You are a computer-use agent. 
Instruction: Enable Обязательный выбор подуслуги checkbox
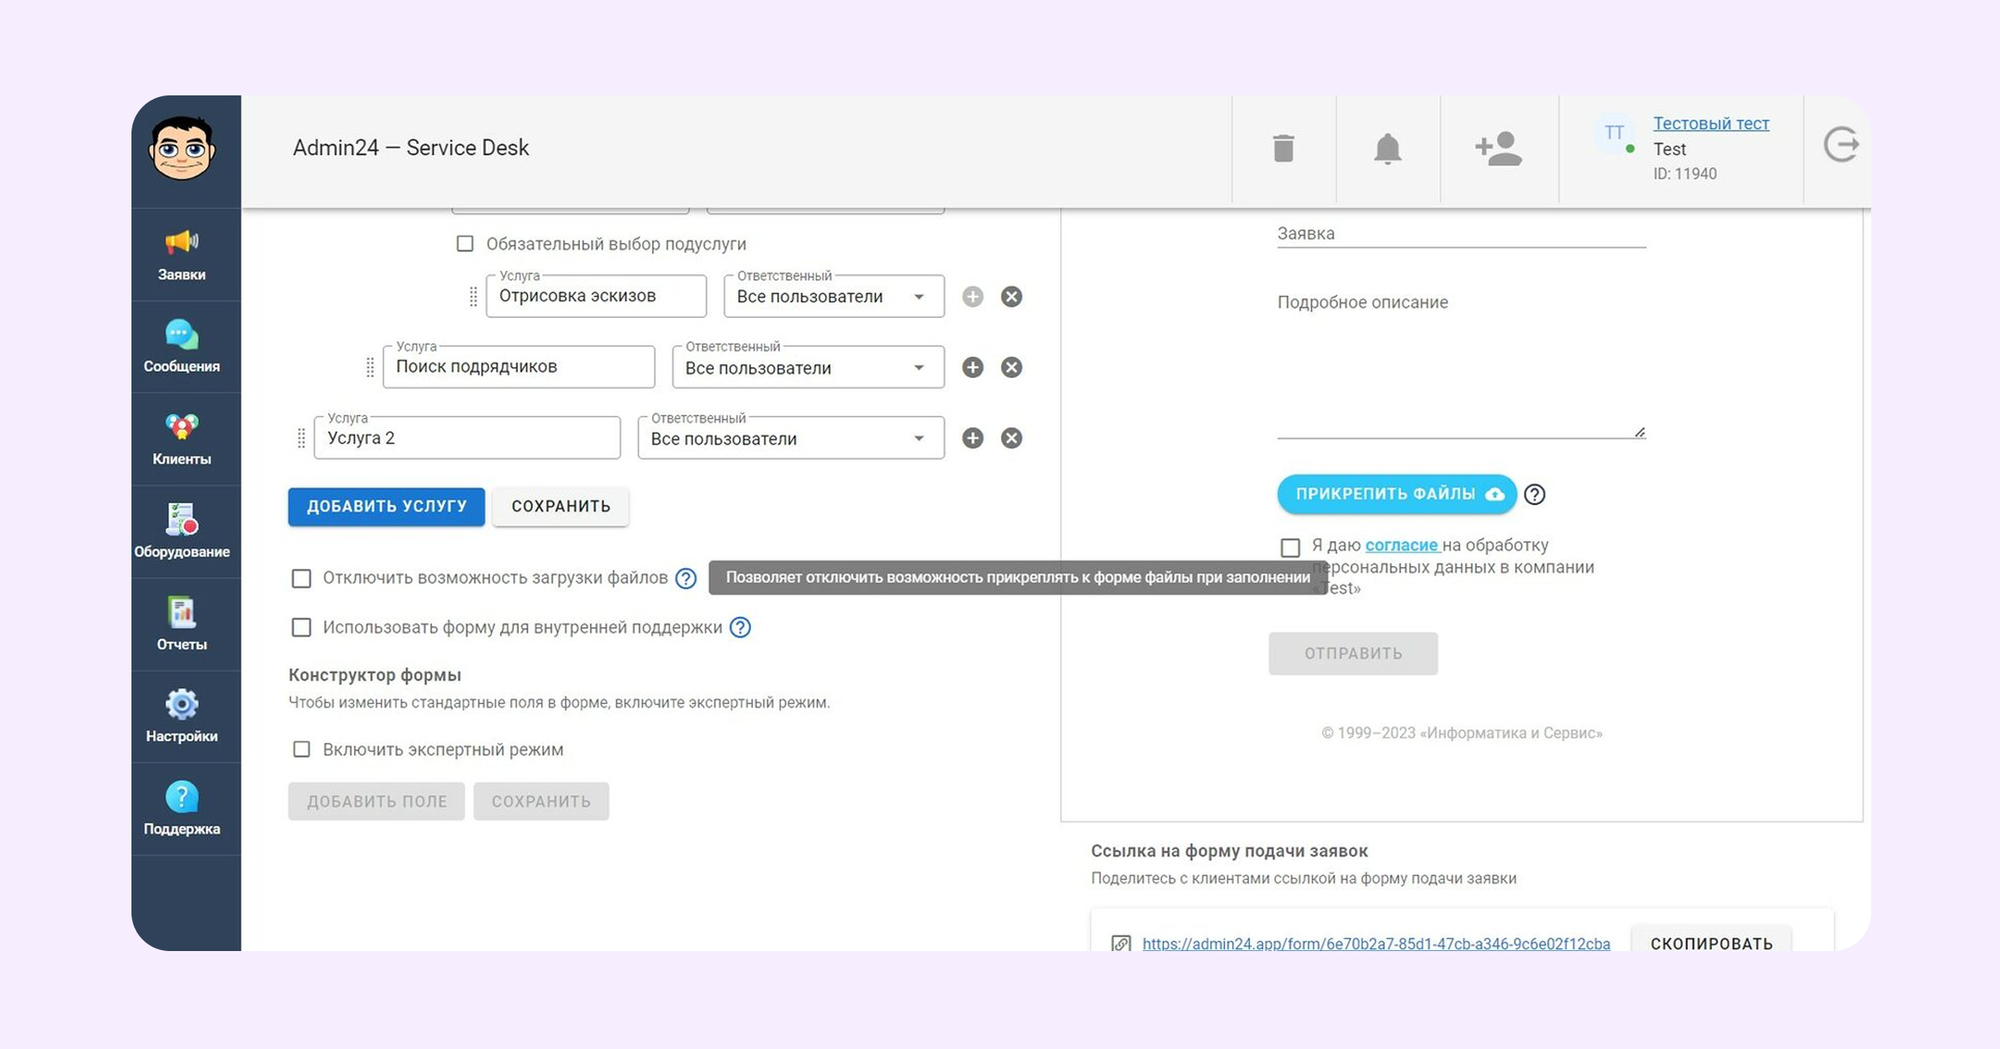[x=465, y=244]
